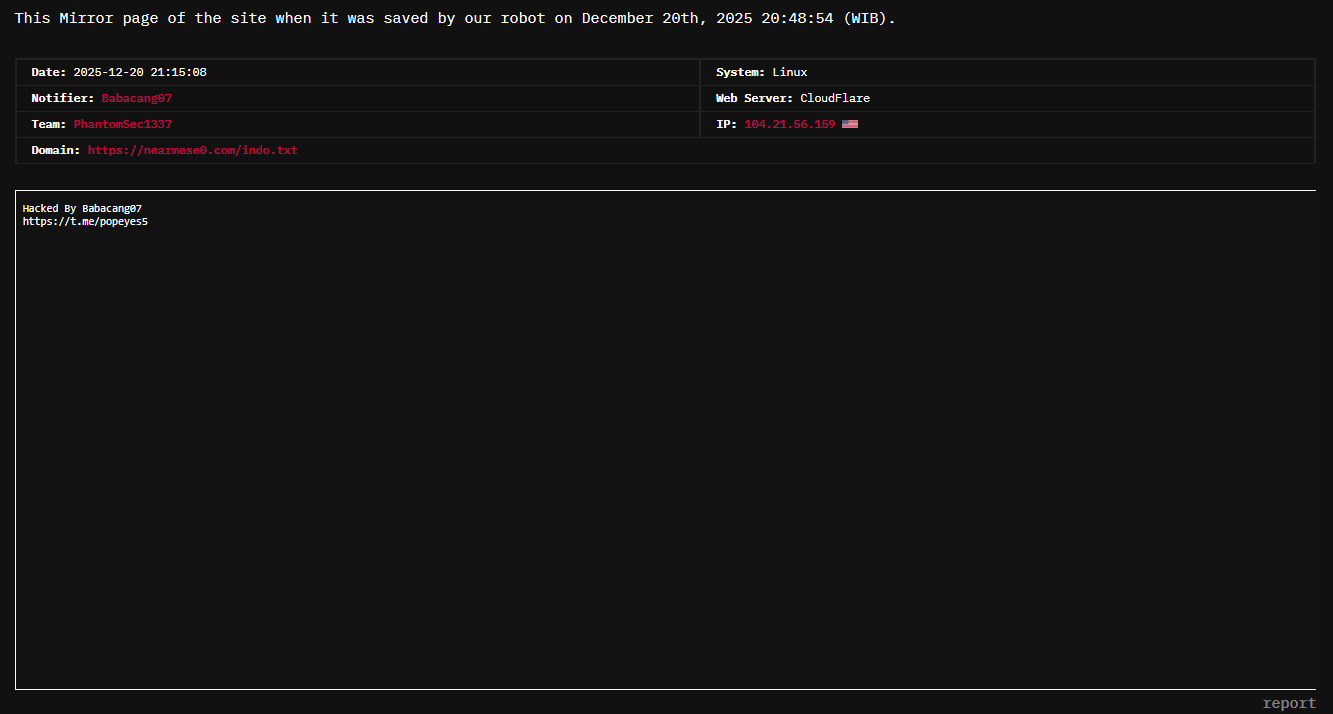Select the 2025-12-20 21:15:08 date value
The width and height of the screenshot is (1333, 714).
(x=140, y=72)
